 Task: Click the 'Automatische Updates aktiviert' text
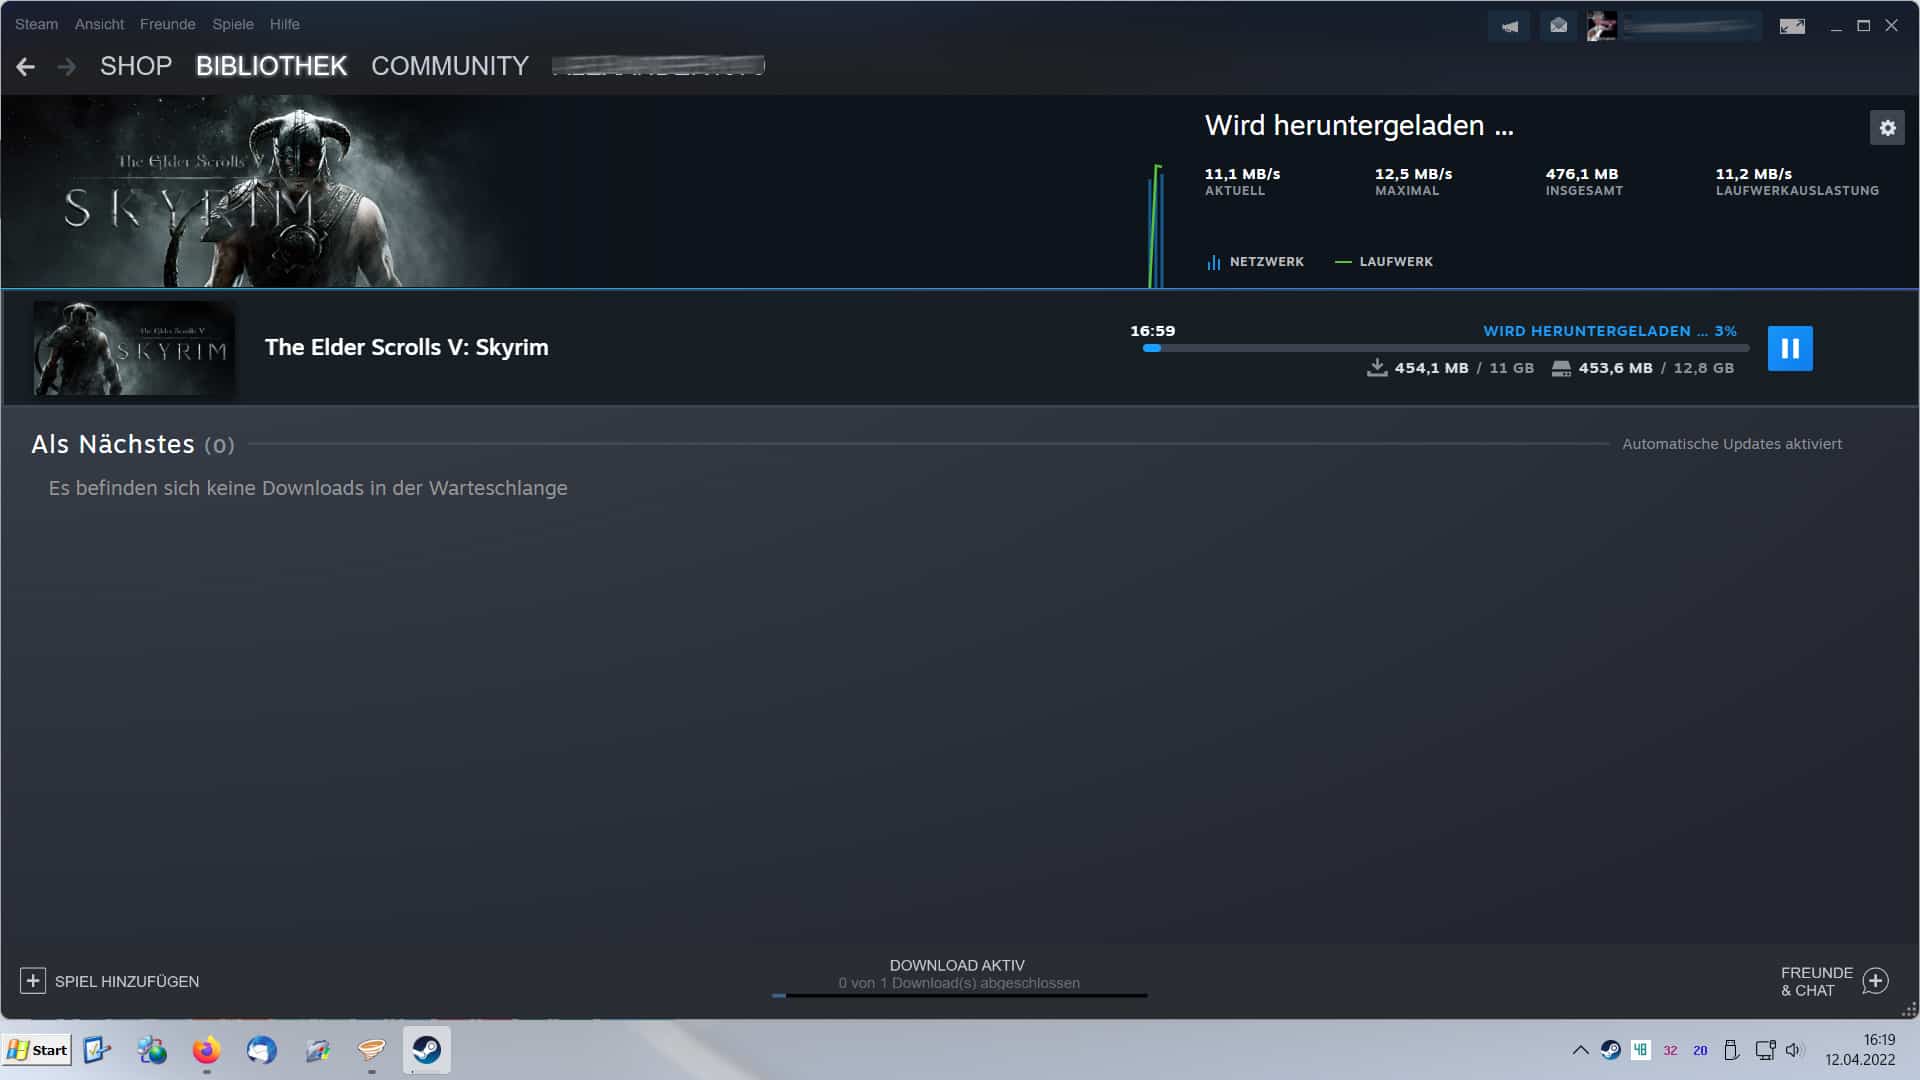(1732, 444)
